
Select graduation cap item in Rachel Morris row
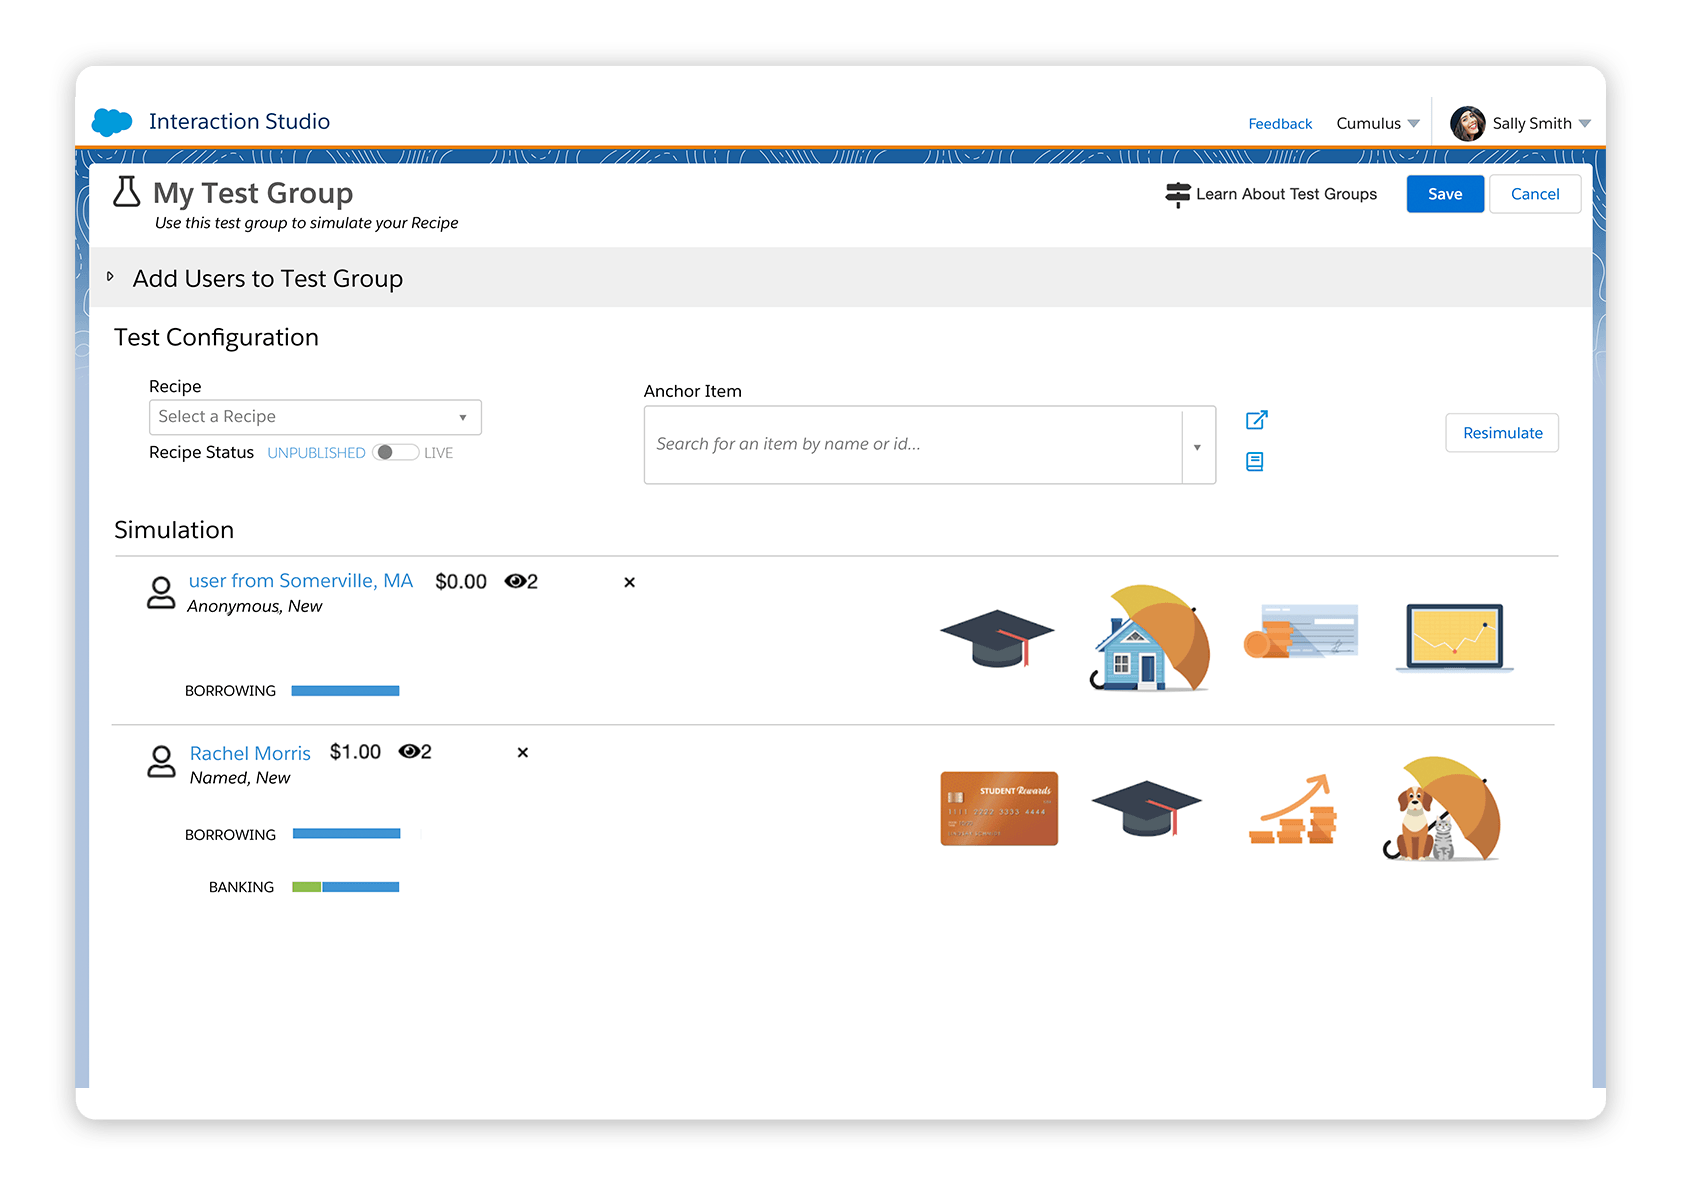1146,808
